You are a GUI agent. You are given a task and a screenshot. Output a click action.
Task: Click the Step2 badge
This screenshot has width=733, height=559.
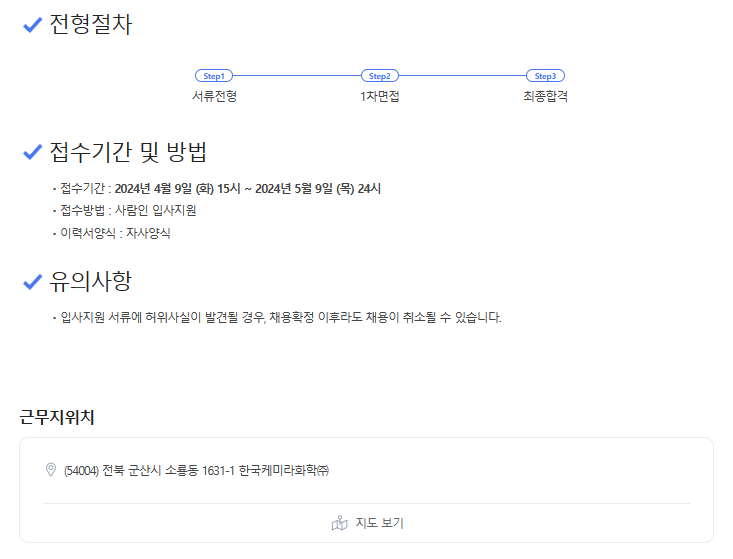pyautogui.click(x=380, y=76)
